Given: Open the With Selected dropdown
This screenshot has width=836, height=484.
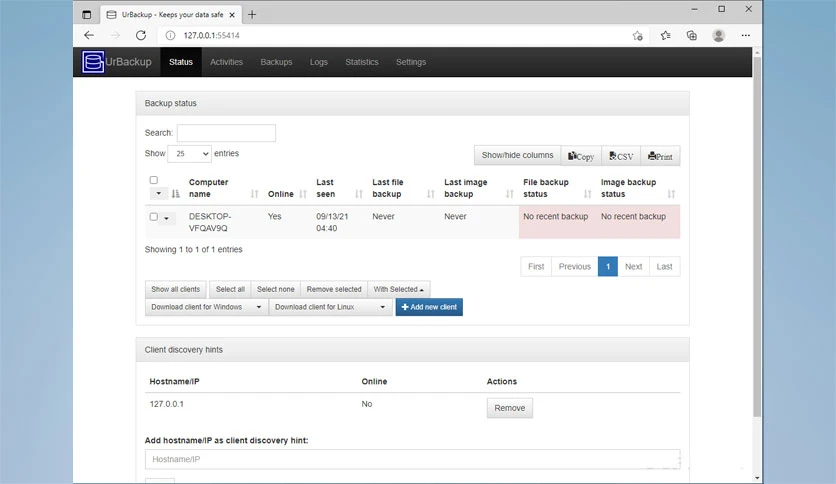Looking at the screenshot, I should click(398, 289).
